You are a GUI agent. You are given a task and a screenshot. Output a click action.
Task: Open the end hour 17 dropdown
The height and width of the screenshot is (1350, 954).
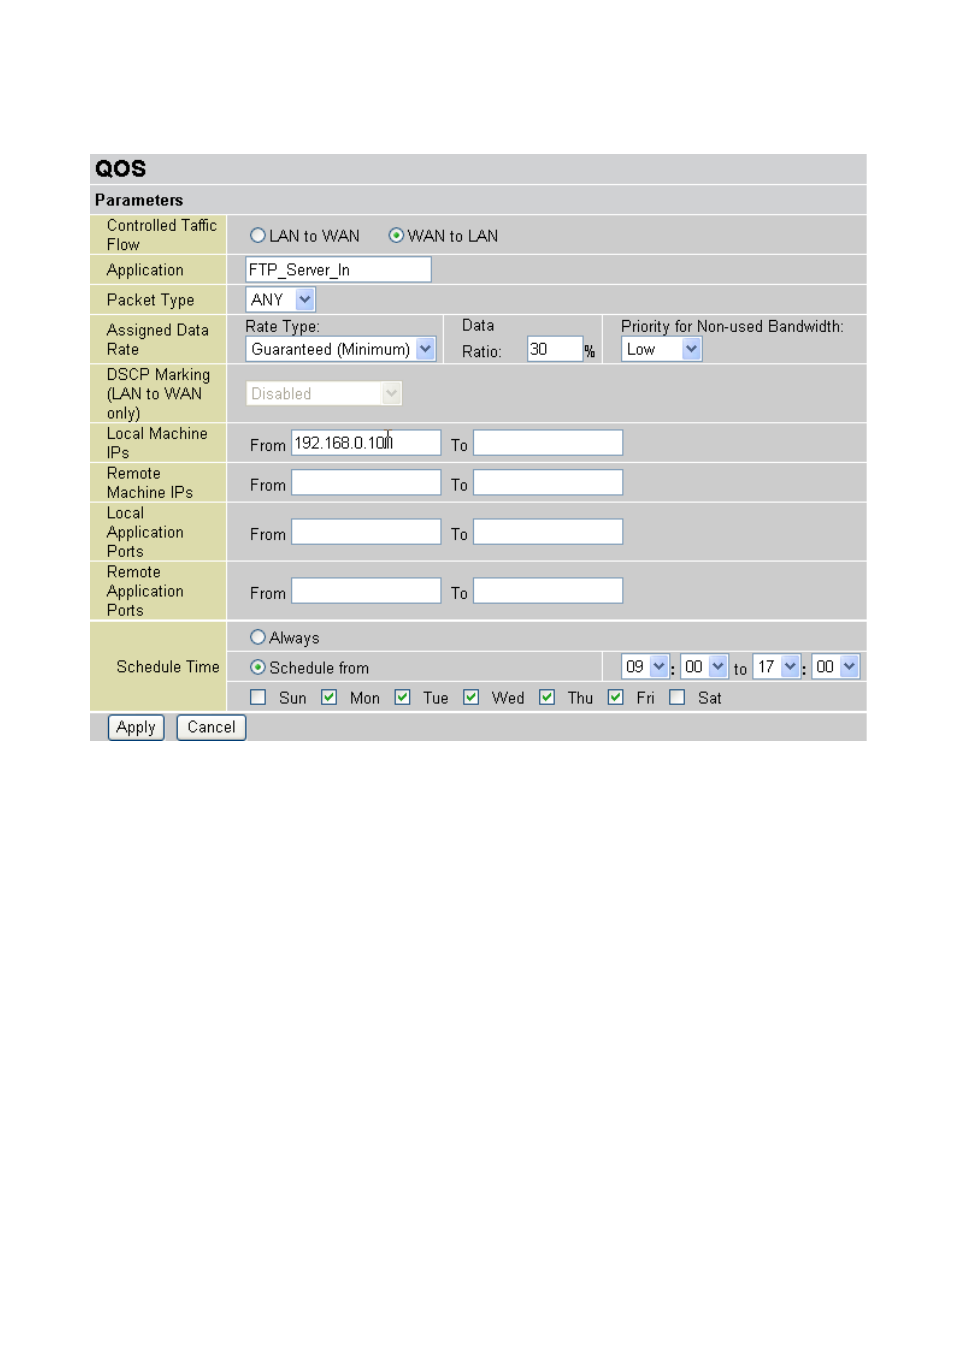pos(777,667)
